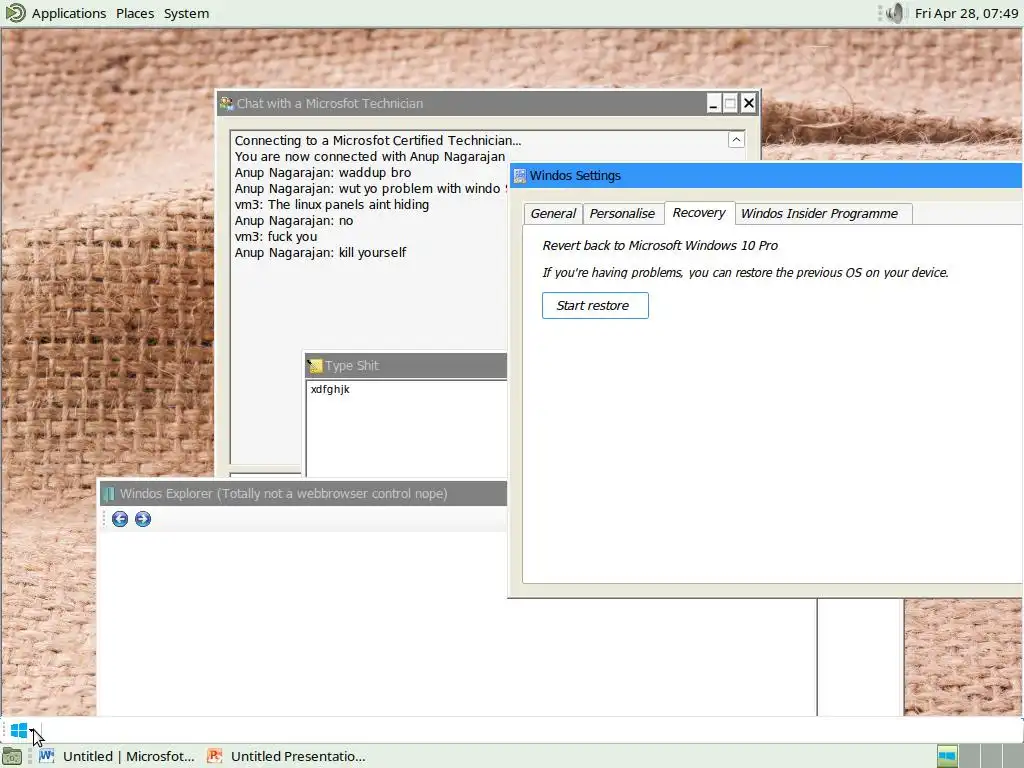Click the 'waddup bro' chat message

[323, 172]
